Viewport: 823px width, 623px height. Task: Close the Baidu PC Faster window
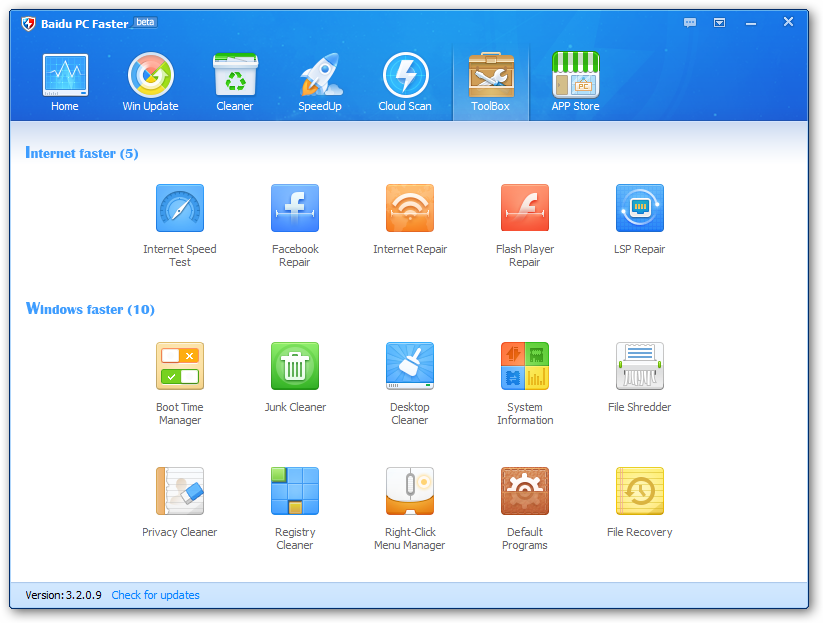[x=788, y=22]
